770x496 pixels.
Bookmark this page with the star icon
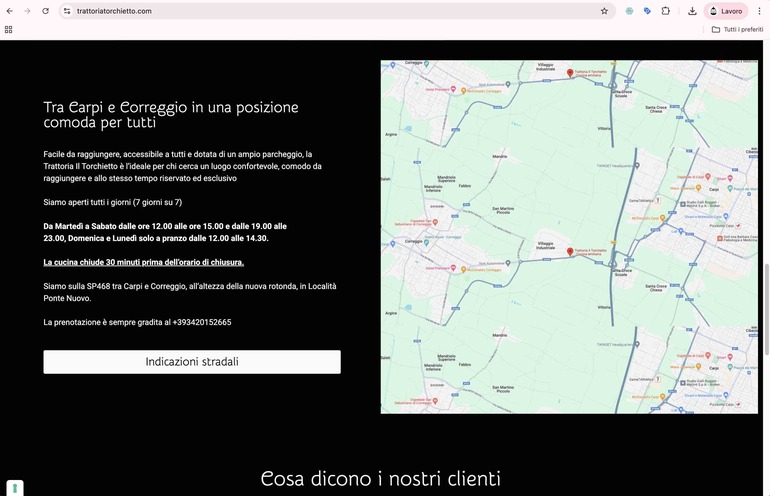[x=604, y=11]
